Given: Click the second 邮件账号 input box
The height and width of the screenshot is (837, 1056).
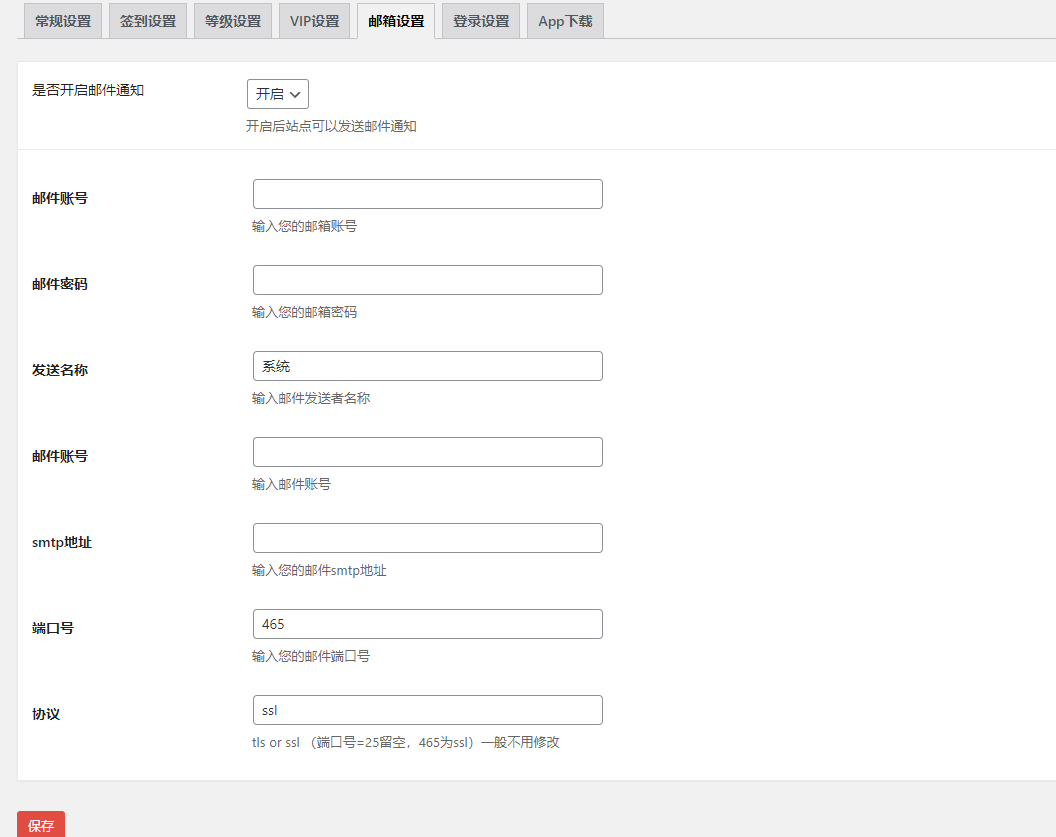Looking at the screenshot, I should pos(427,451).
